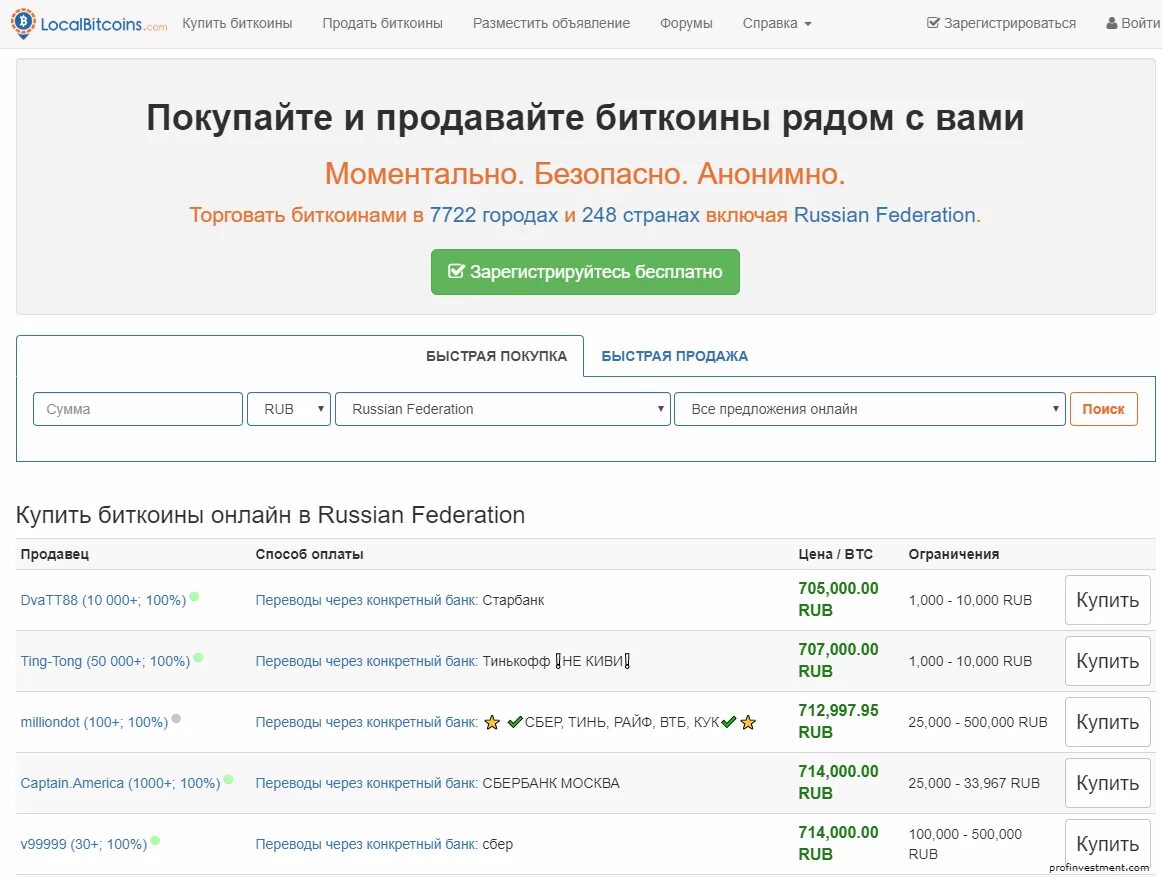Open seller profile DvaTT88 (10 000+; 100%)

click(x=103, y=600)
